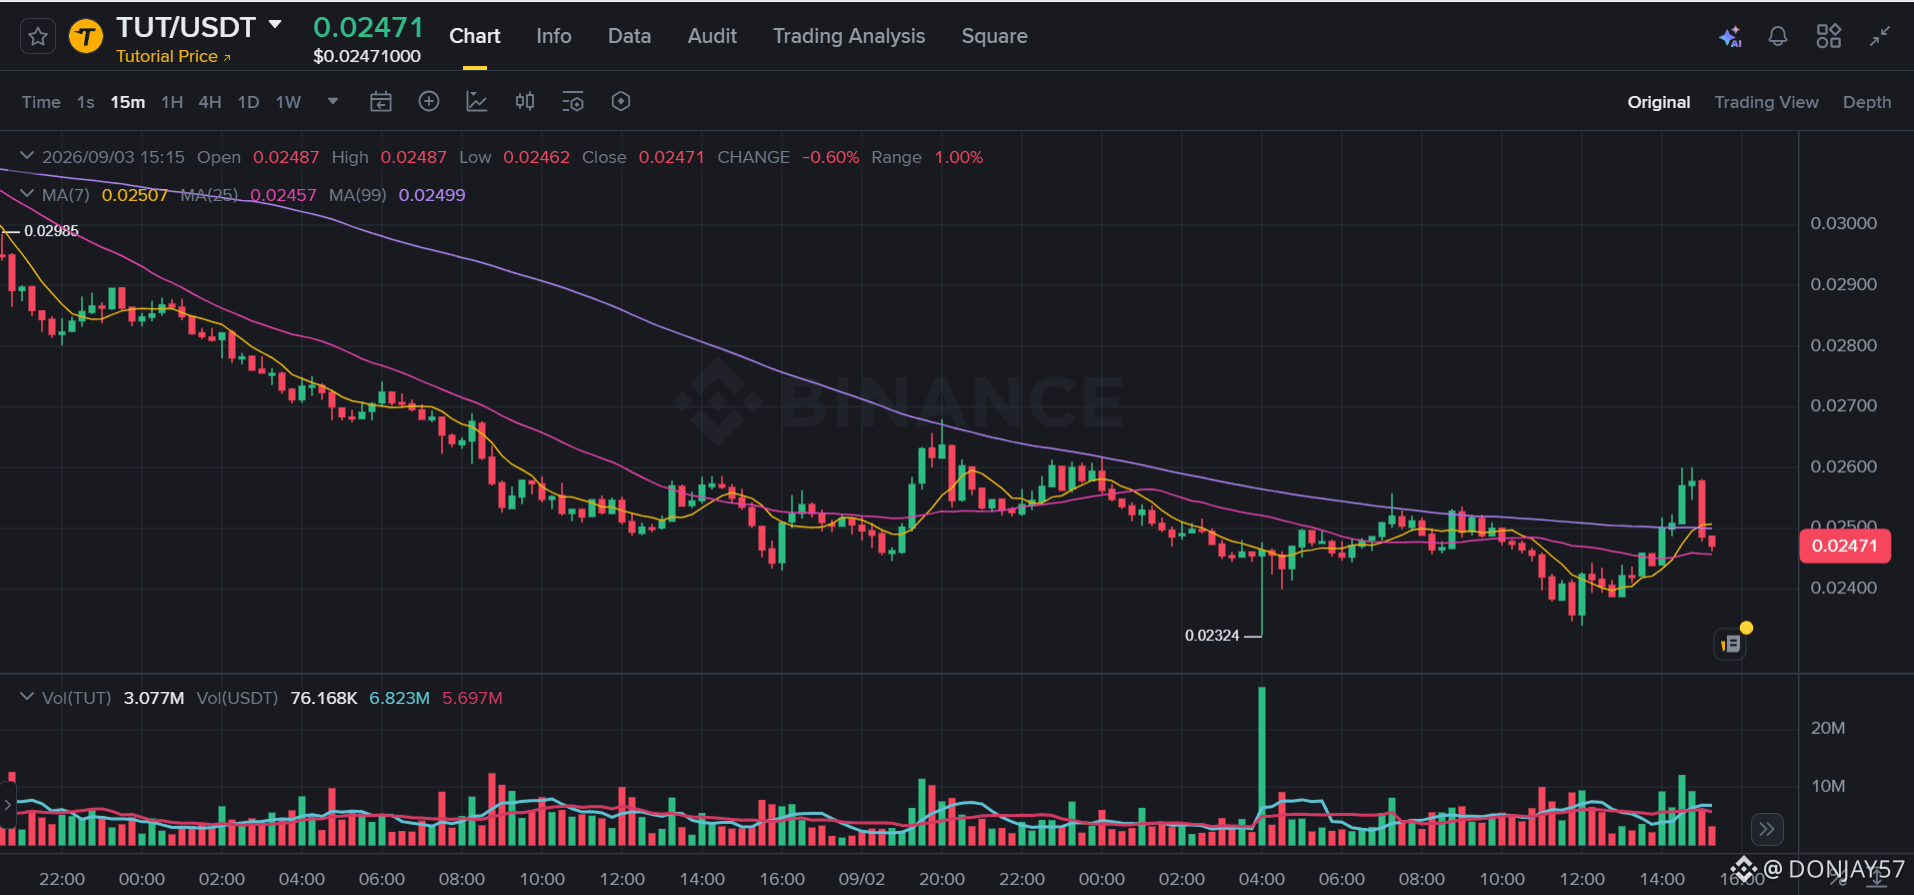Switch chart view to Depth
The width and height of the screenshot is (1914, 895).
click(x=1867, y=102)
